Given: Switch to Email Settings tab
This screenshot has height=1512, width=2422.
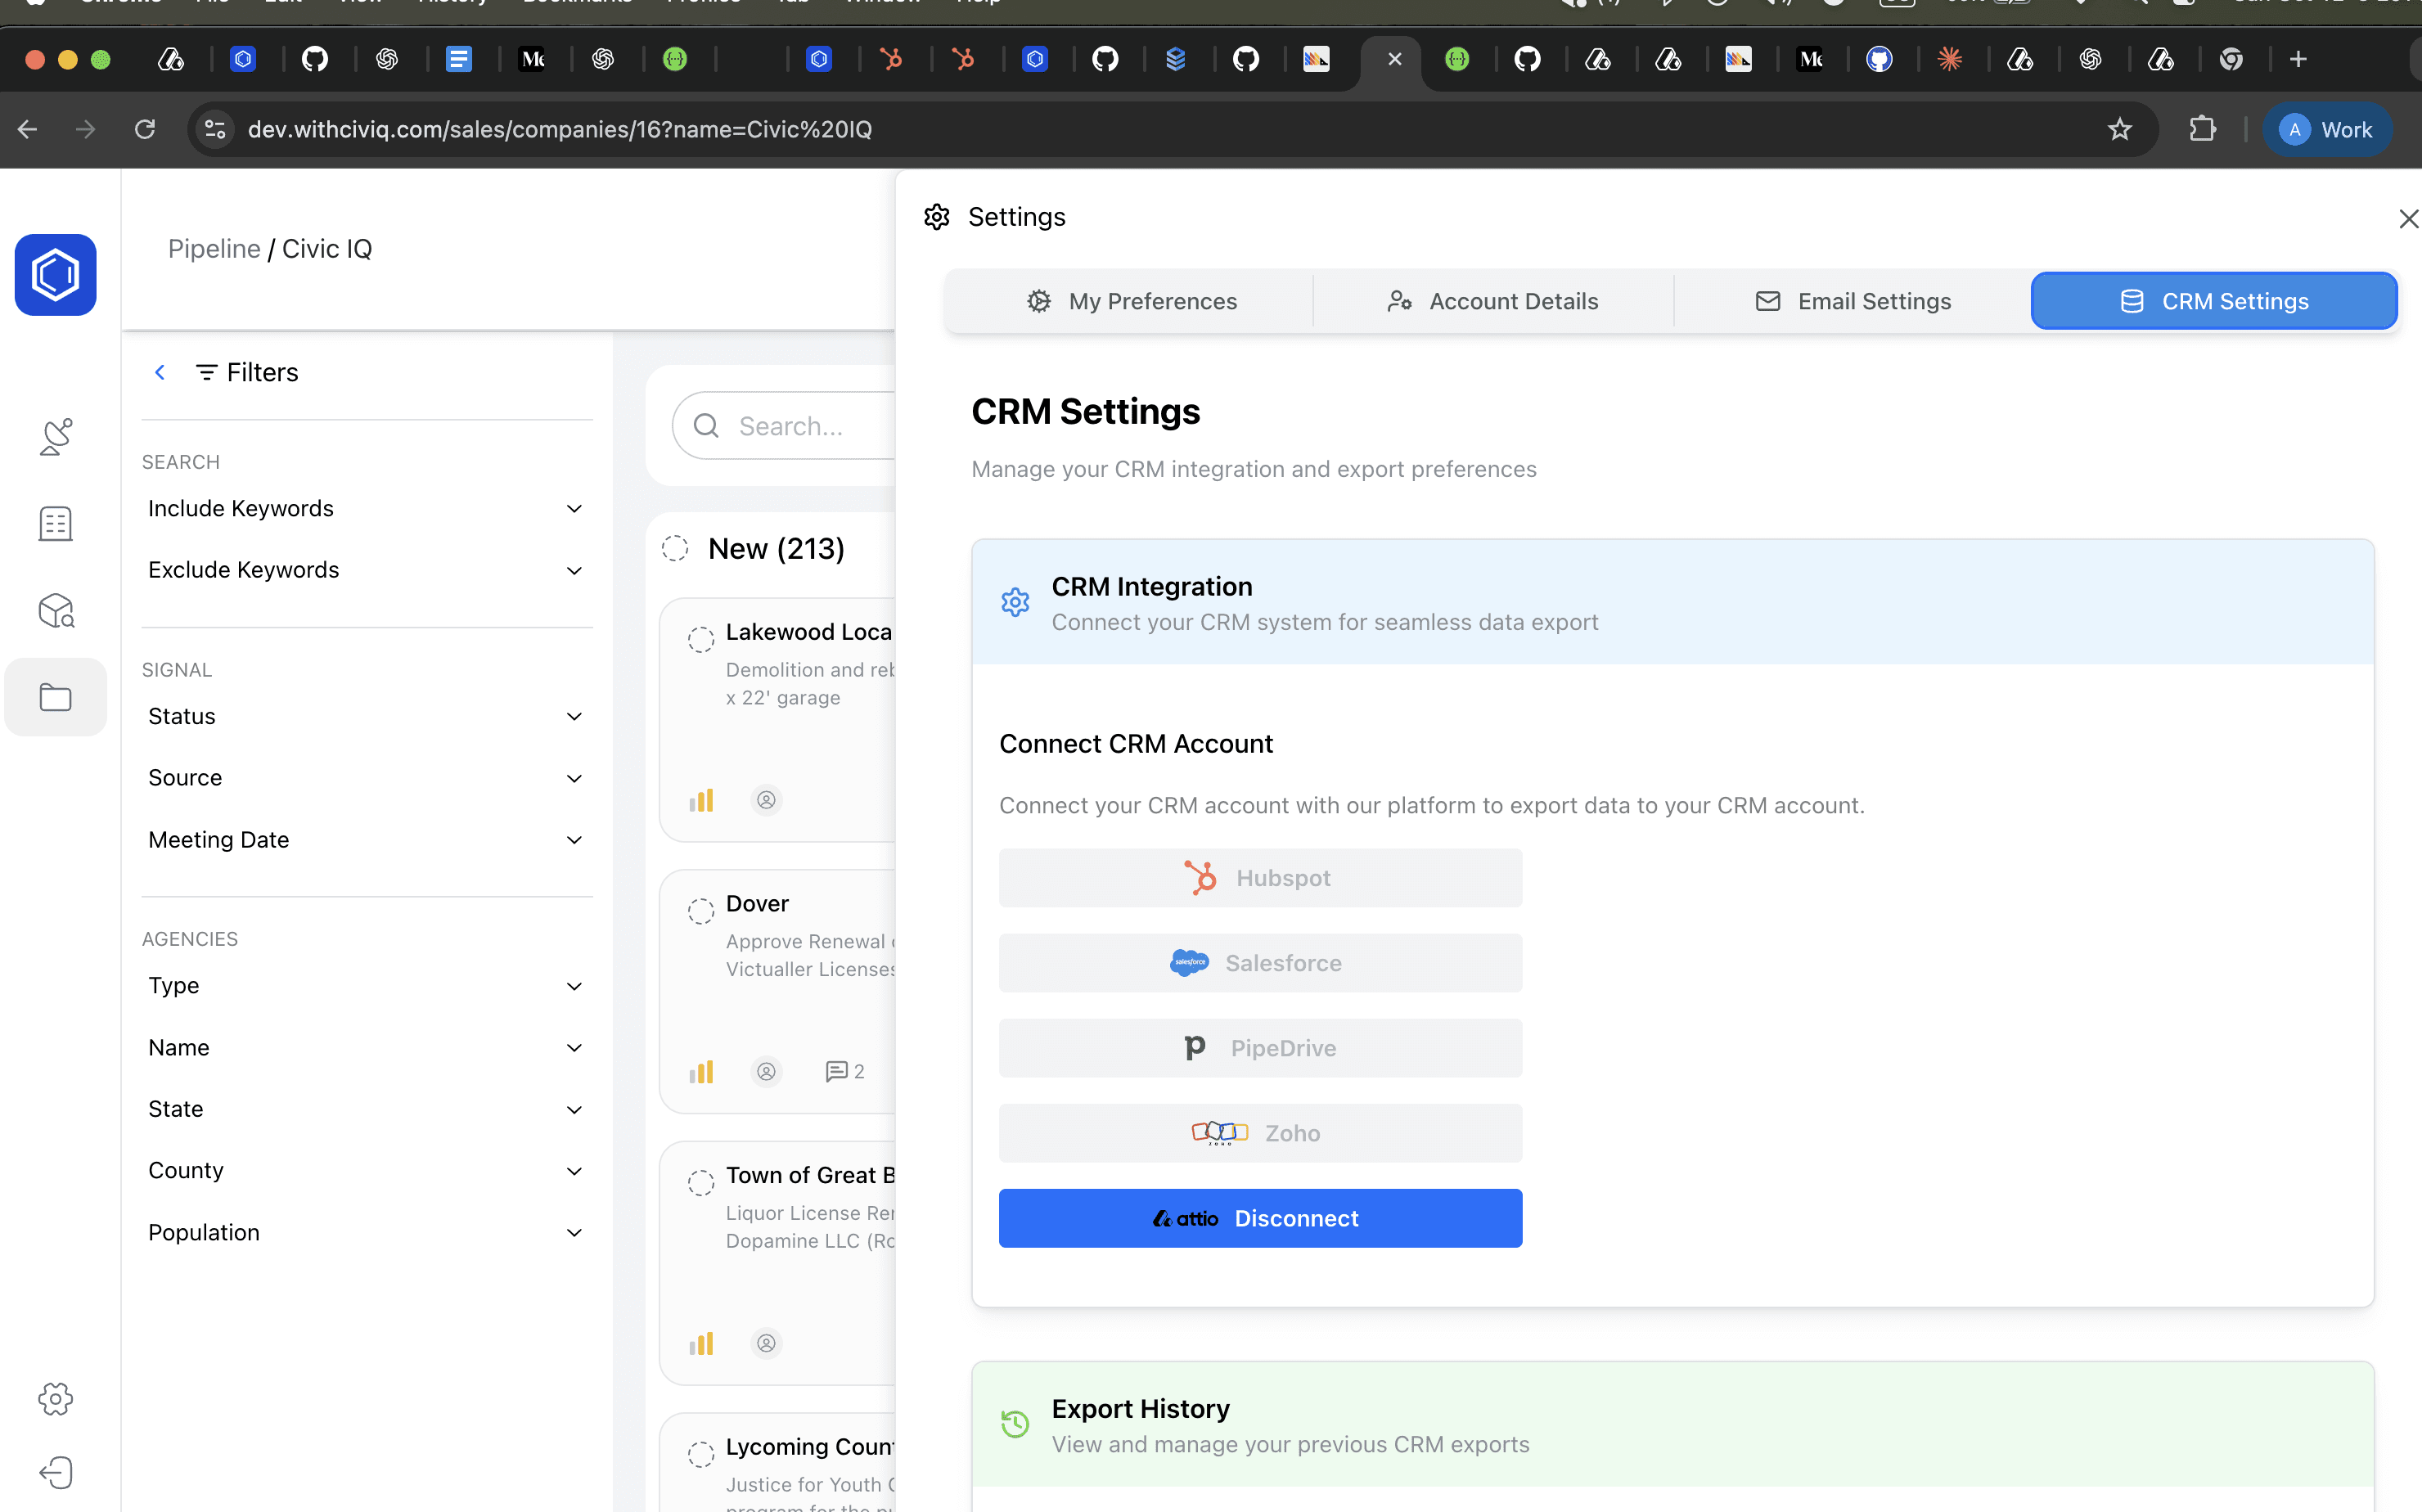Looking at the screenshot, I should [1853, 301].
